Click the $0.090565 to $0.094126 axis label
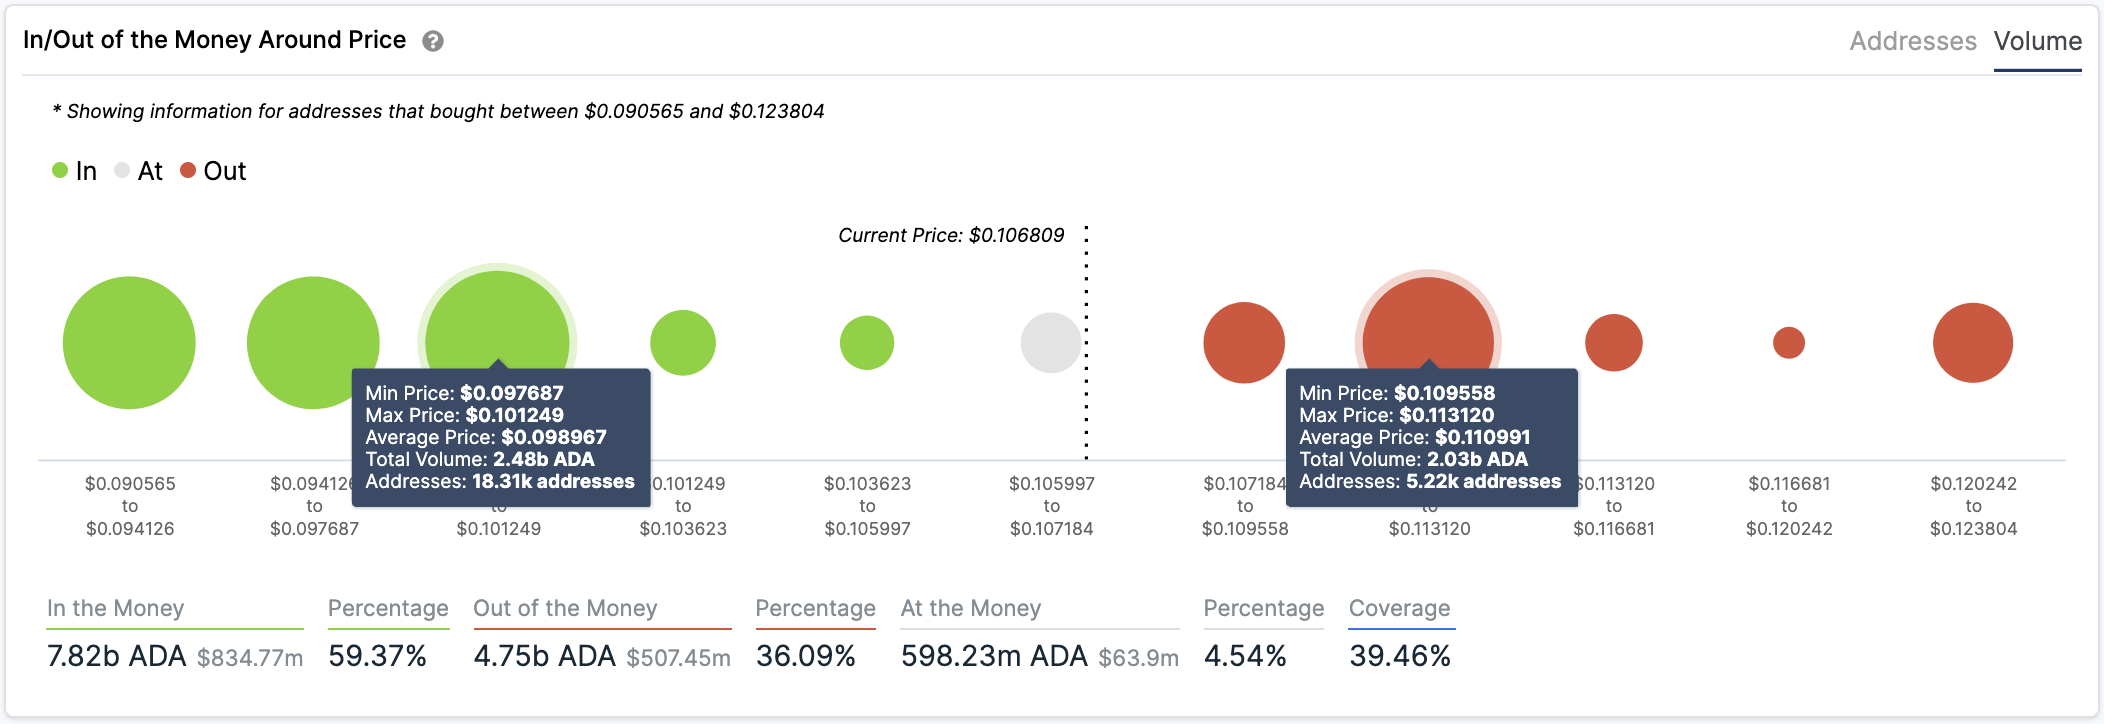Viewport: 2104px width, 724px height. pyautogui.click(x=130, y=506)
